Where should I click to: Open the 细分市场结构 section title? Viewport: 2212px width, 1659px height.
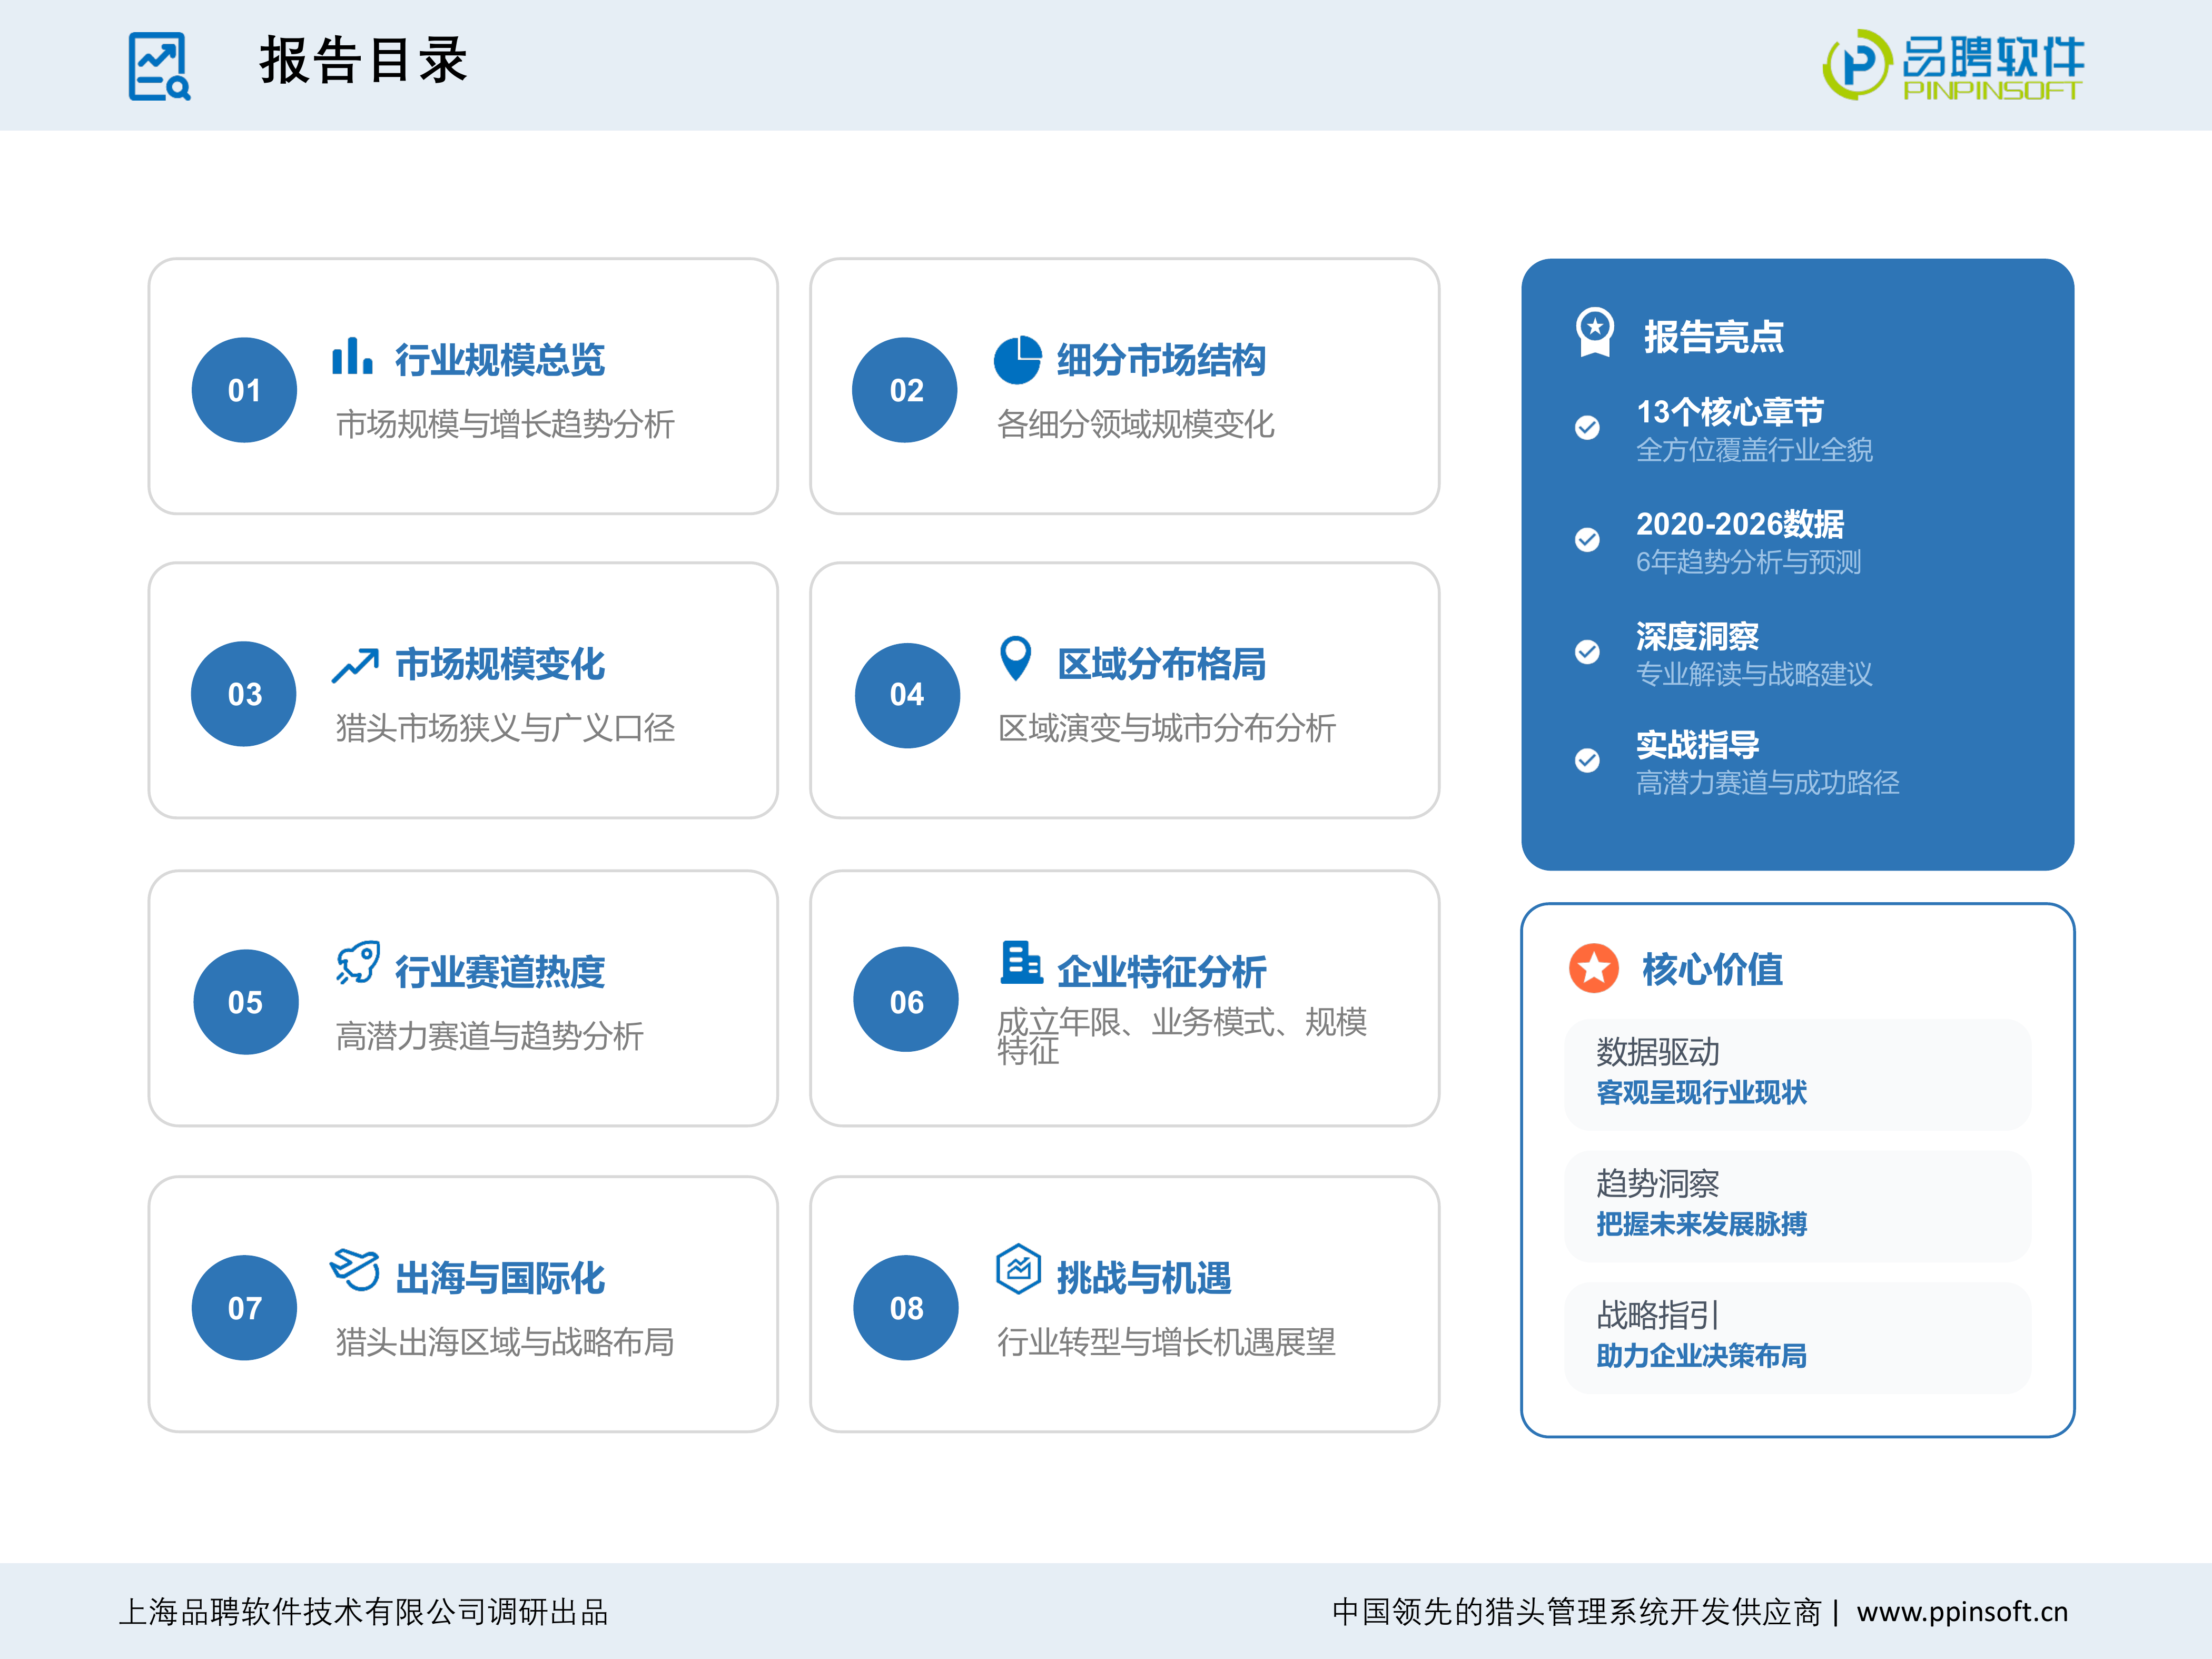[x=1162, y=360]
